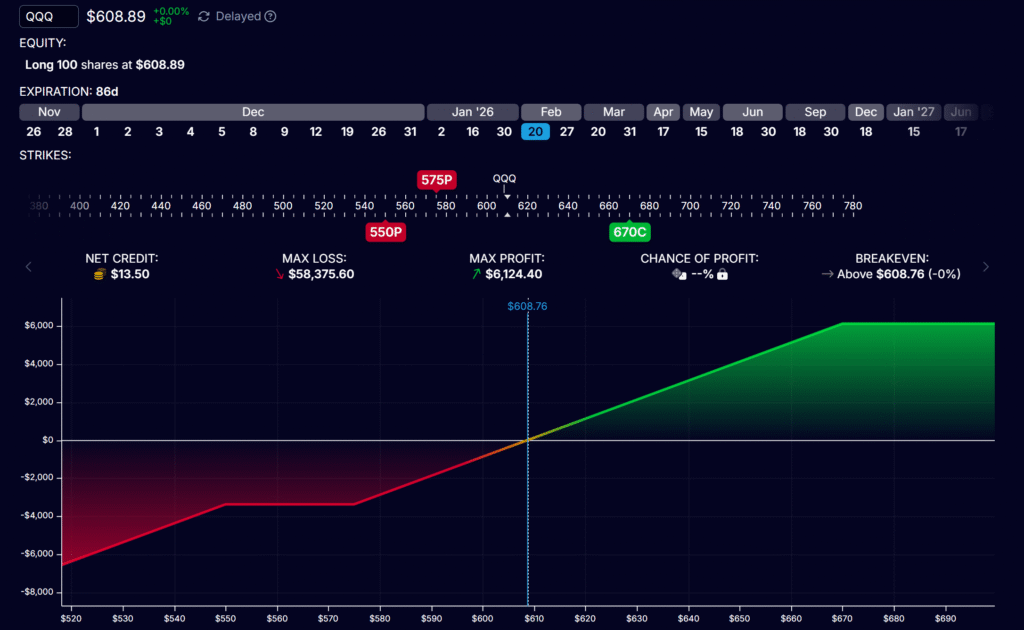
Task: Select the Jan '26 month tab
Action: point(472,112)
